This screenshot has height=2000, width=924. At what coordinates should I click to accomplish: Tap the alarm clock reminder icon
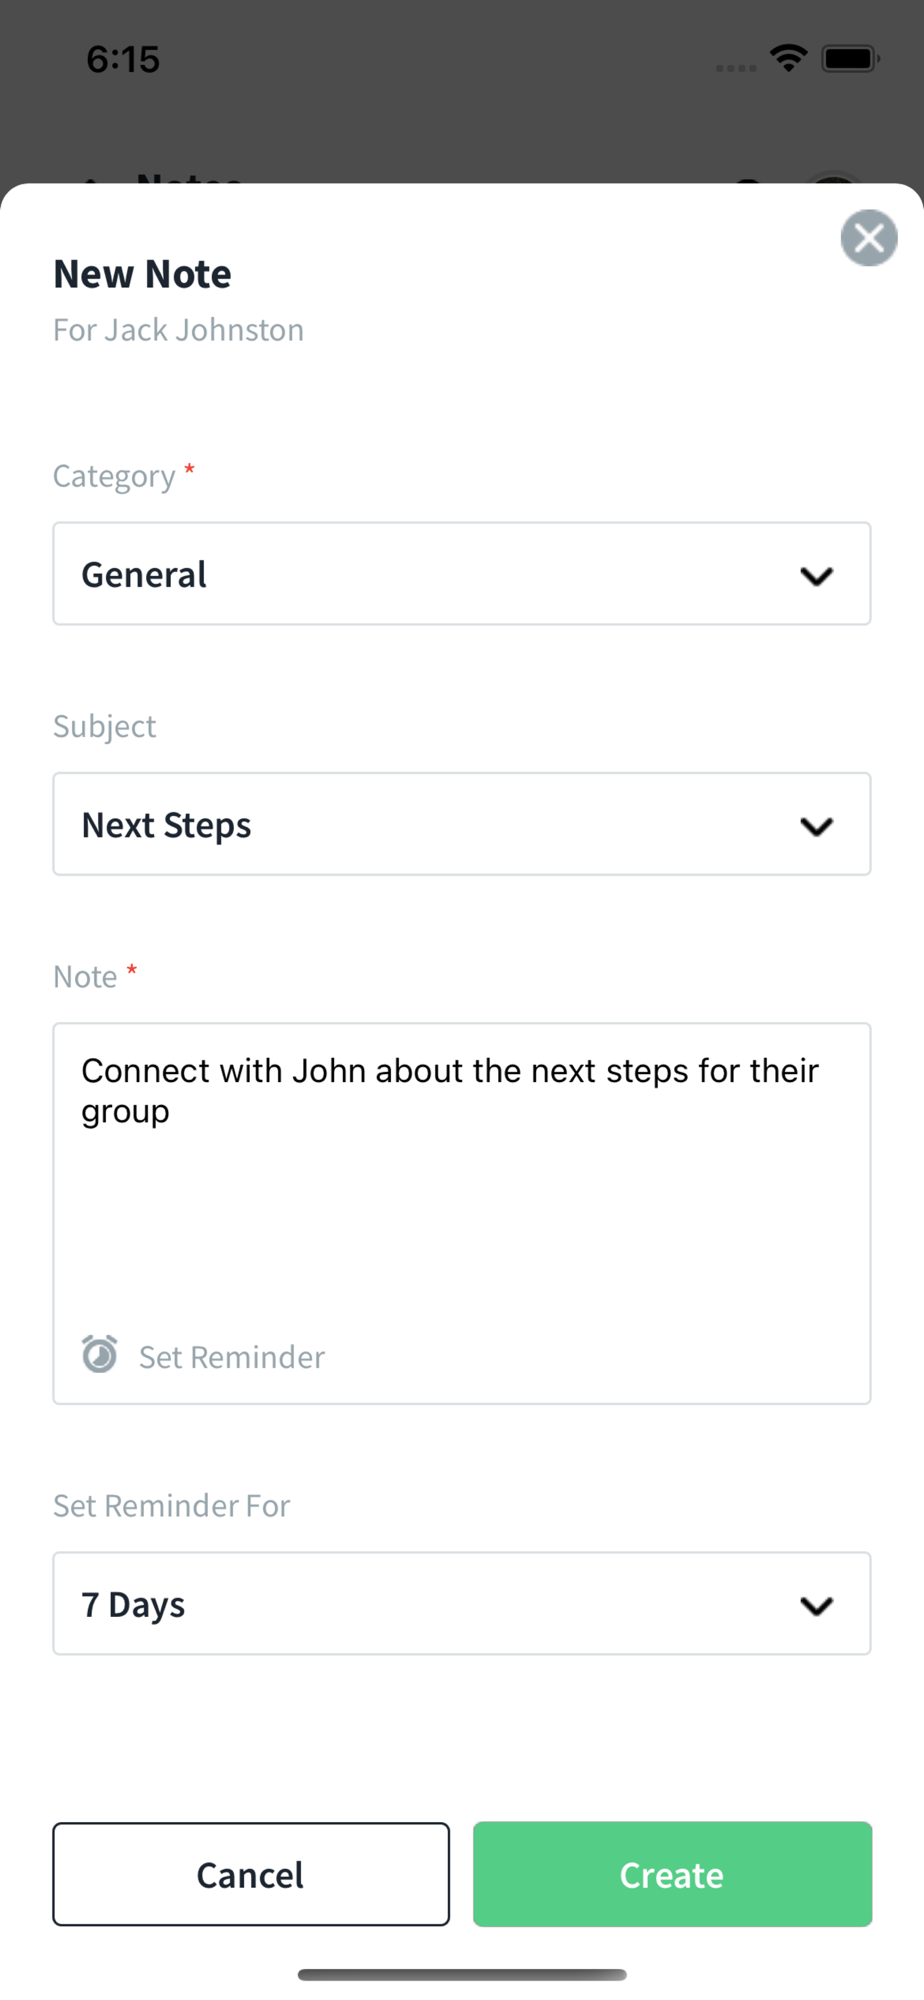pyautogui.click(x=99, y=1355)
